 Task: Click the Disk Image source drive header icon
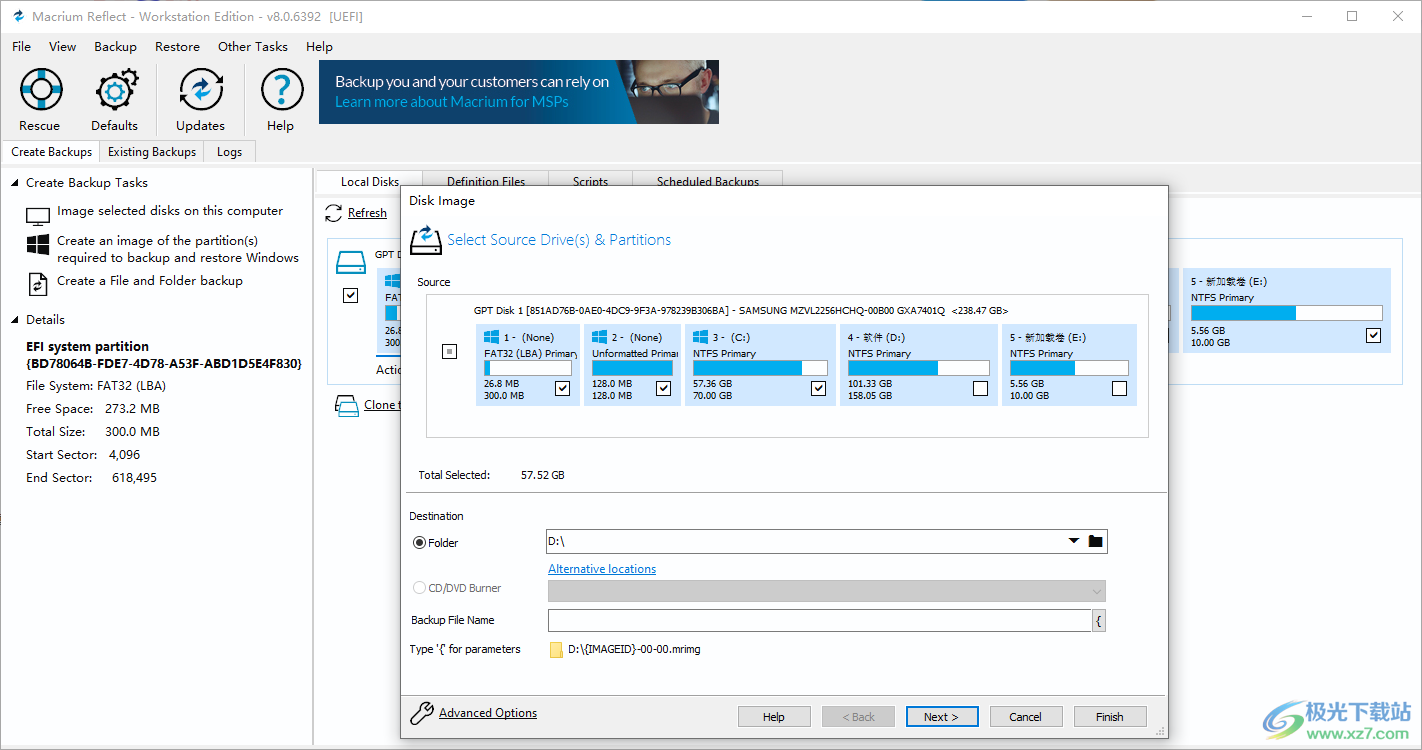(426, 240)
